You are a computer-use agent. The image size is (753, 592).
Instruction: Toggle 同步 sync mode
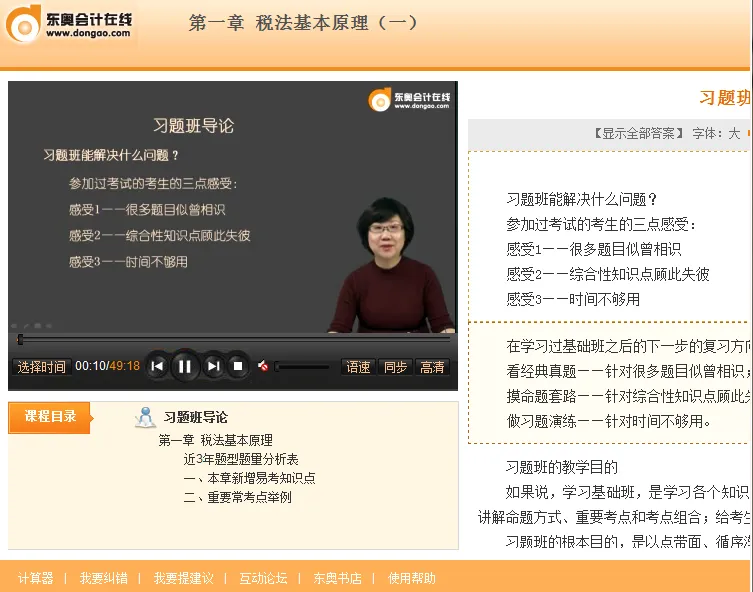point(395,367)
